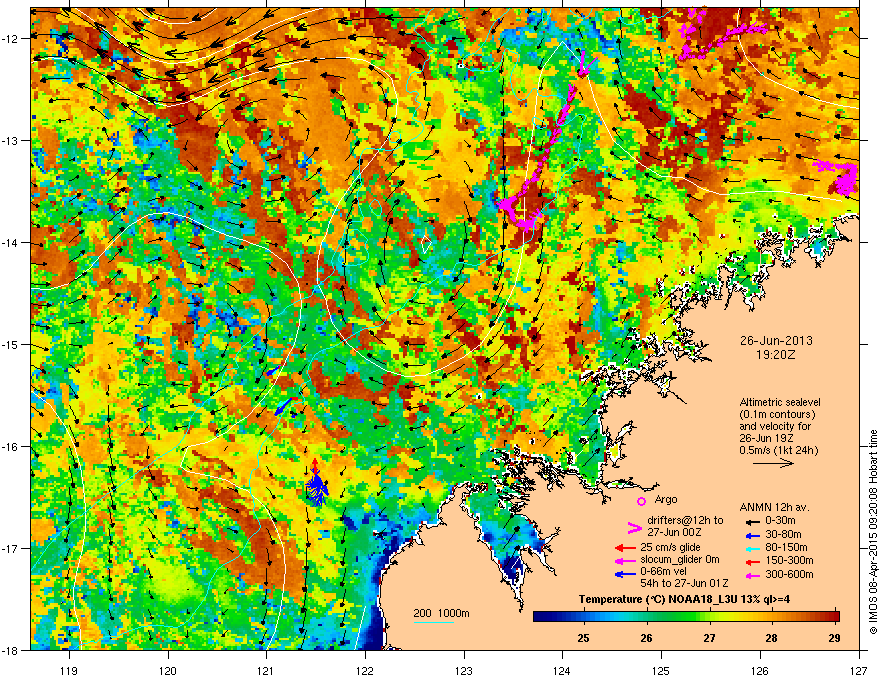Click the latitude axis label -15

pos(11,344)
